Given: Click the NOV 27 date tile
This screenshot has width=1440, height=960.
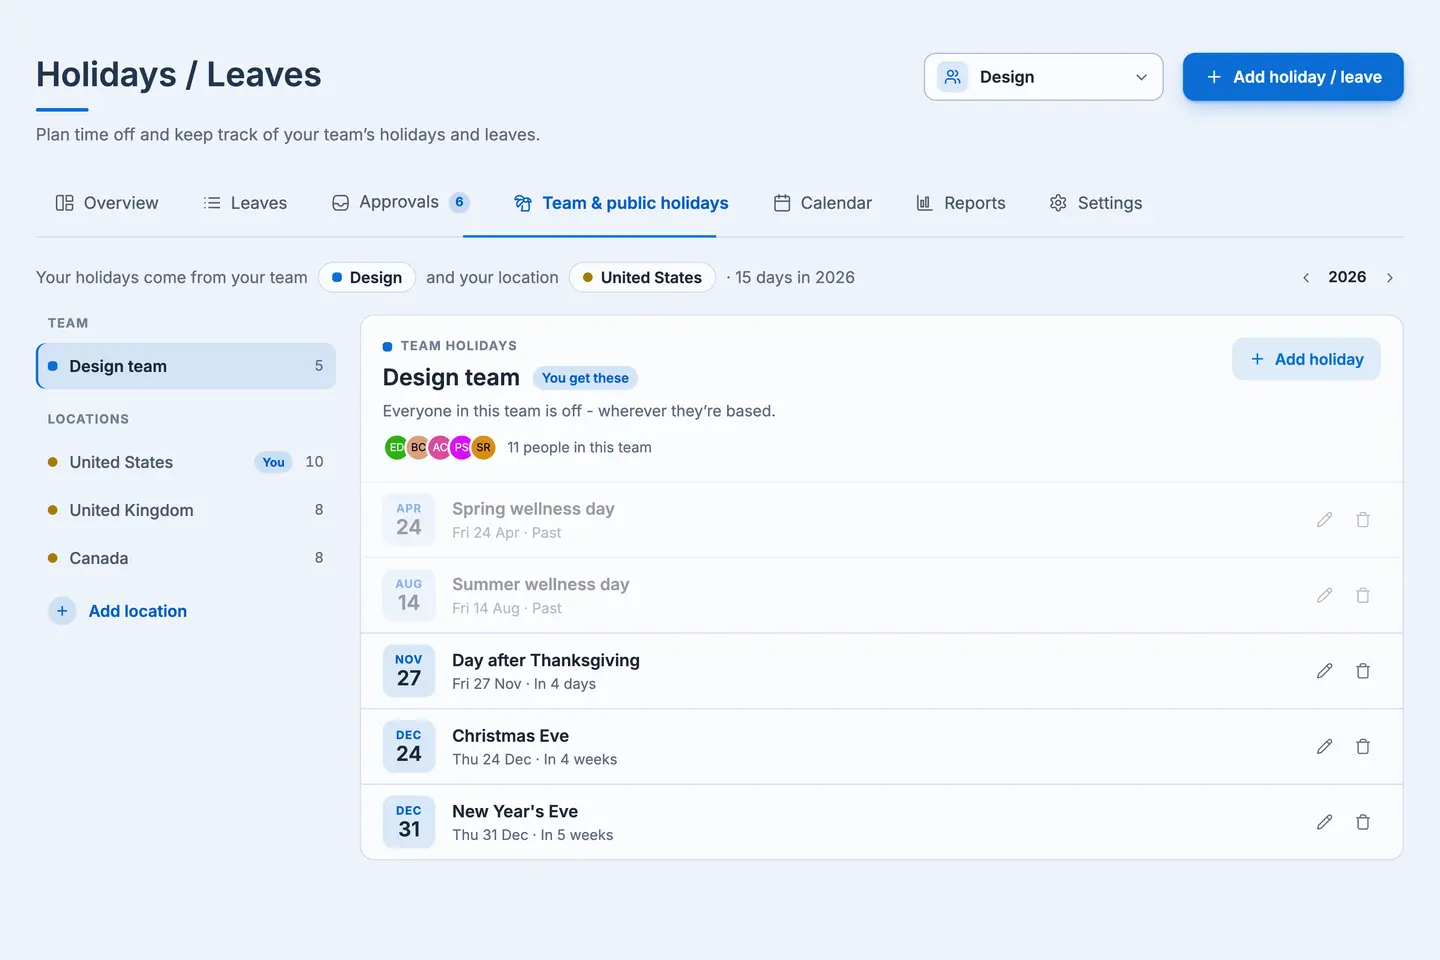Looking at the screenshot, I should pos(409,670).
